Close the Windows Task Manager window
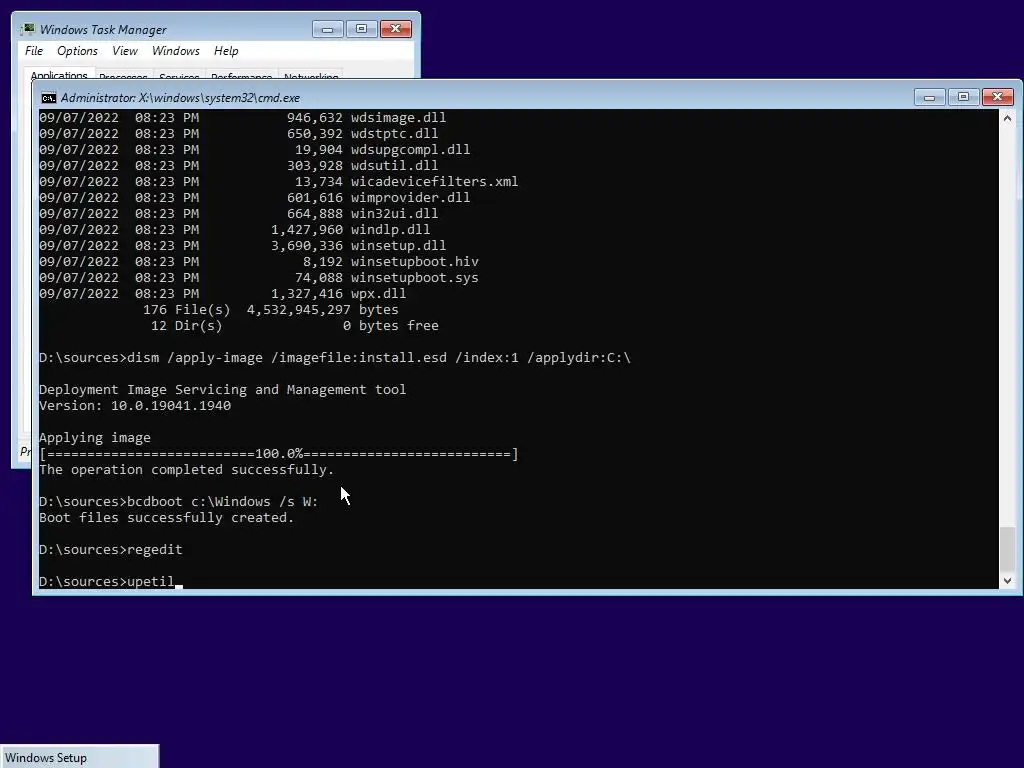The height and width of the screenshot is (768, 1024). [396, 29]
